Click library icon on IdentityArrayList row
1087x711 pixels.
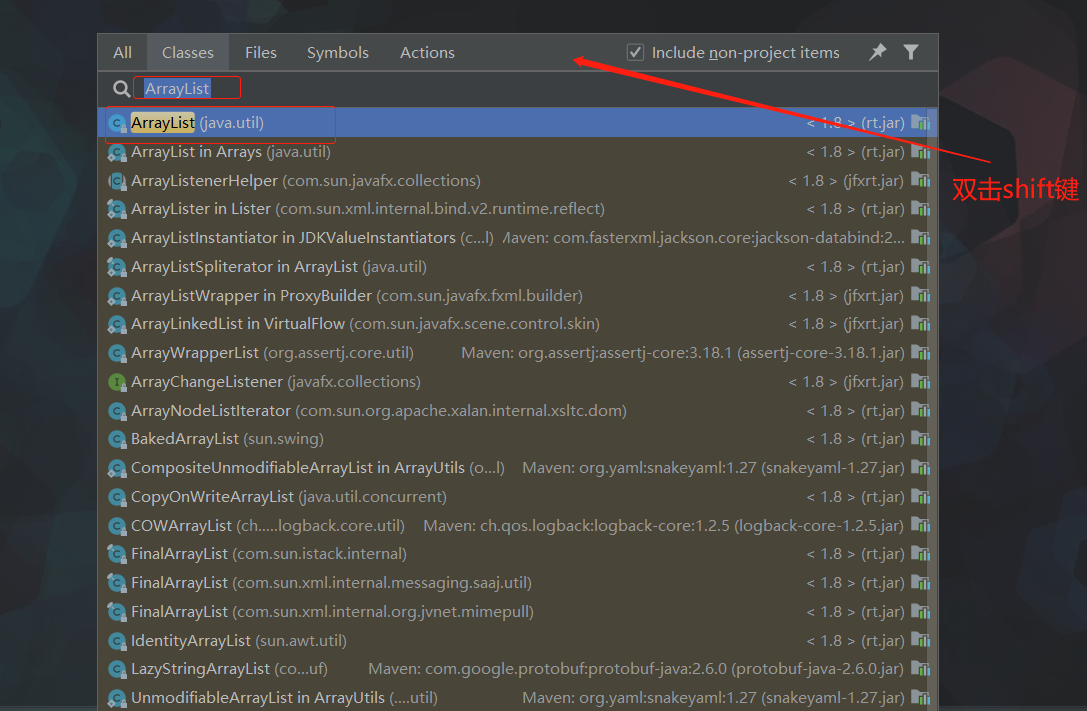(x=920, y=640)
